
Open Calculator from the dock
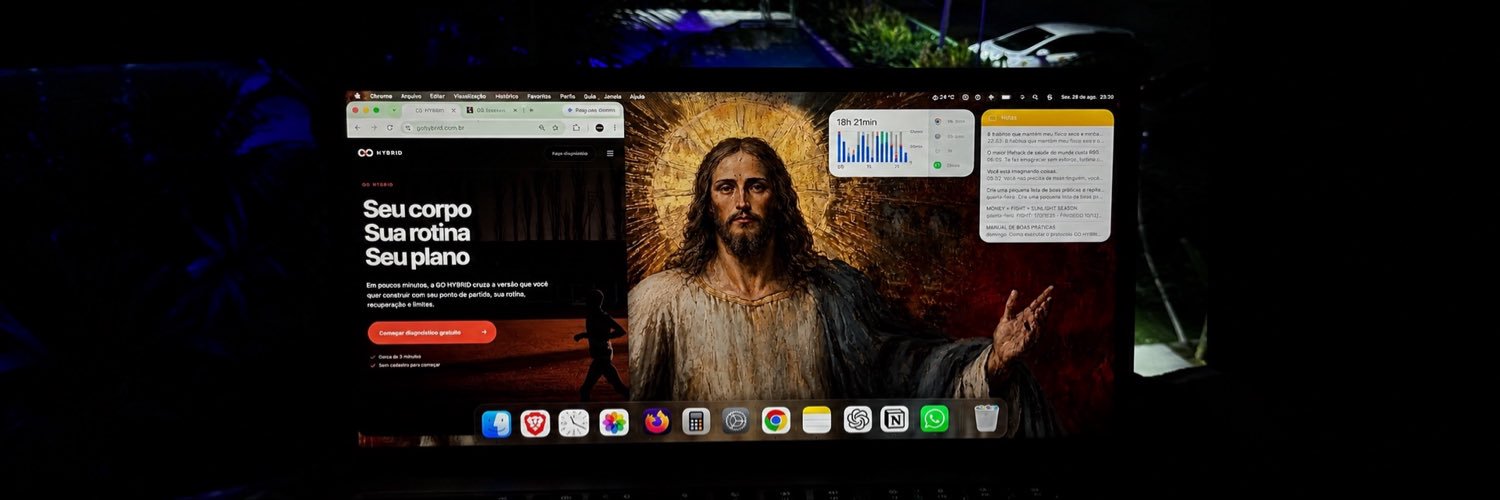696,421
